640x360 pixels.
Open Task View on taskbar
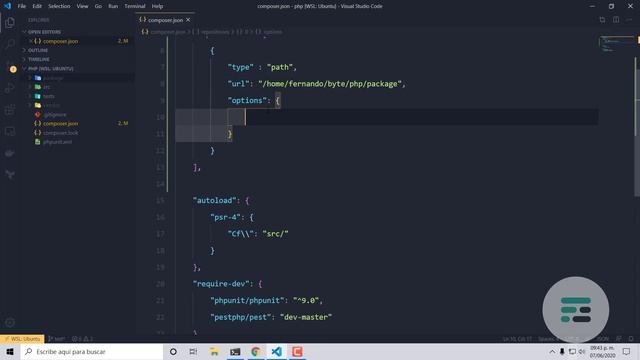pos(193,351)
